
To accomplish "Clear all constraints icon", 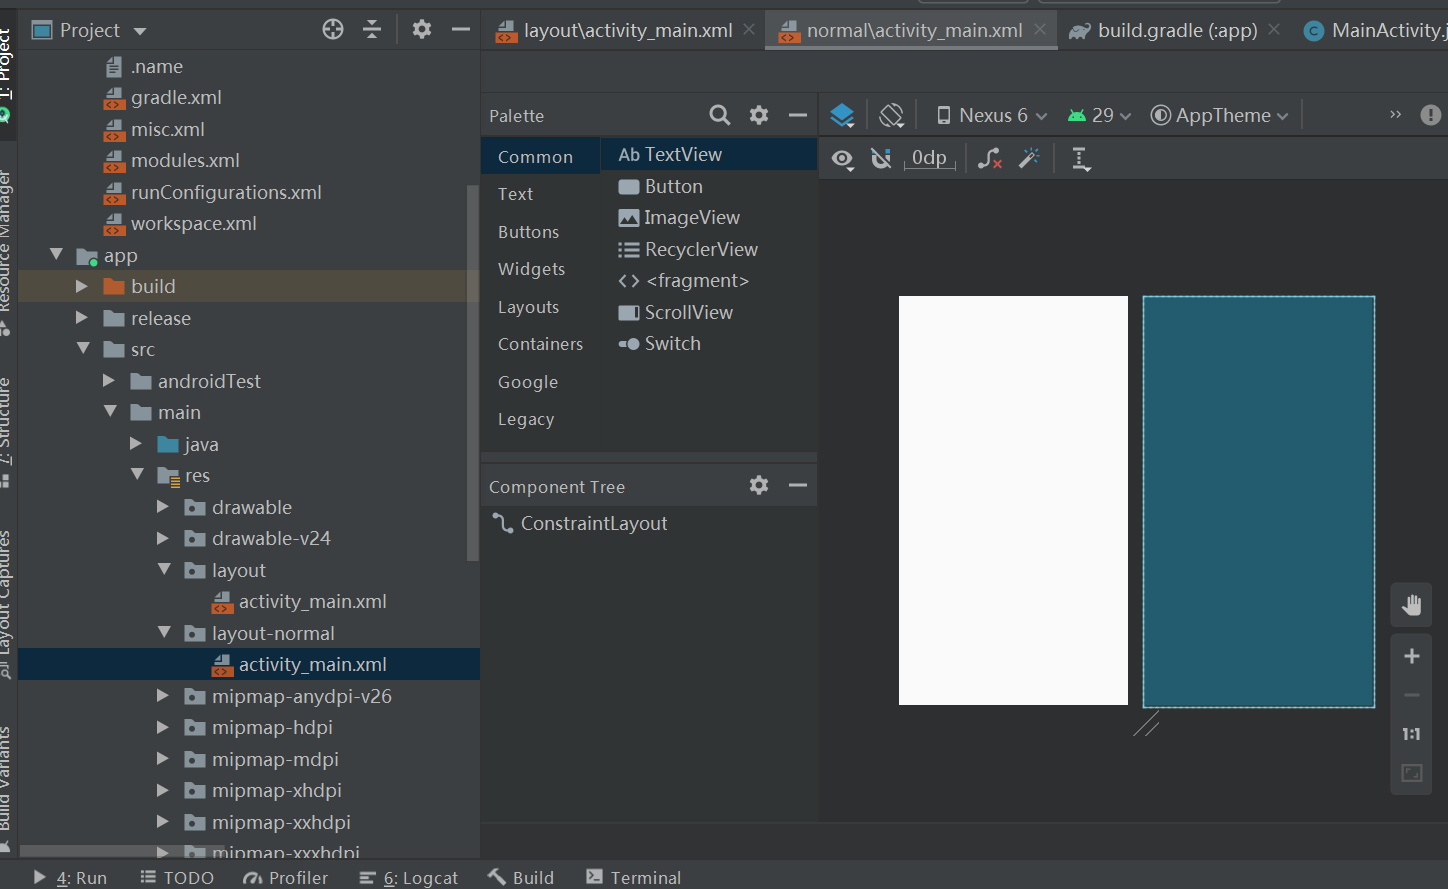I will (990, 158).
